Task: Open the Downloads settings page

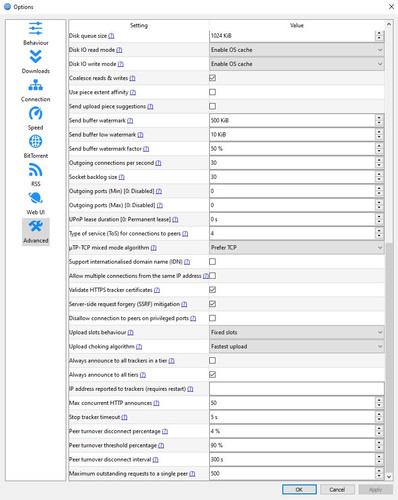Action: pos(36,62)
